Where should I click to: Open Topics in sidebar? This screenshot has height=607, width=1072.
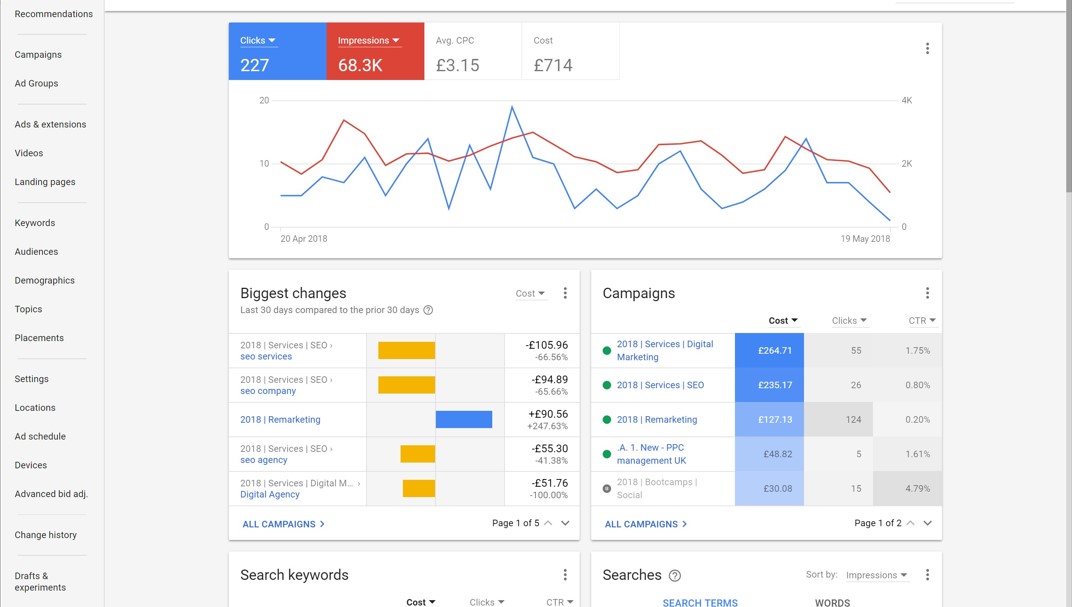[28, 309]
